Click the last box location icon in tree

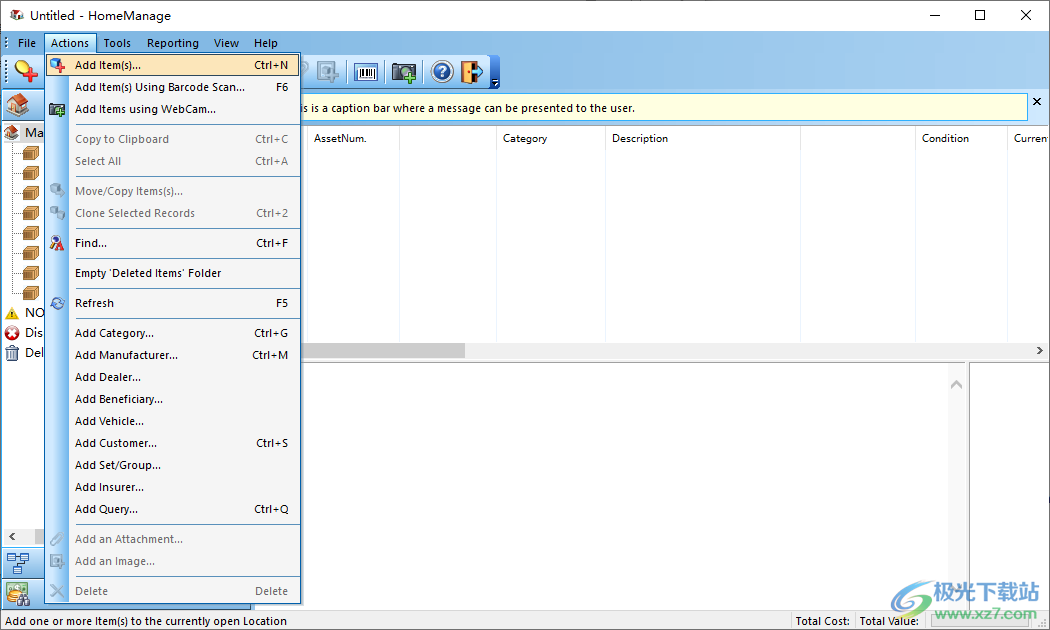[31, 293]
